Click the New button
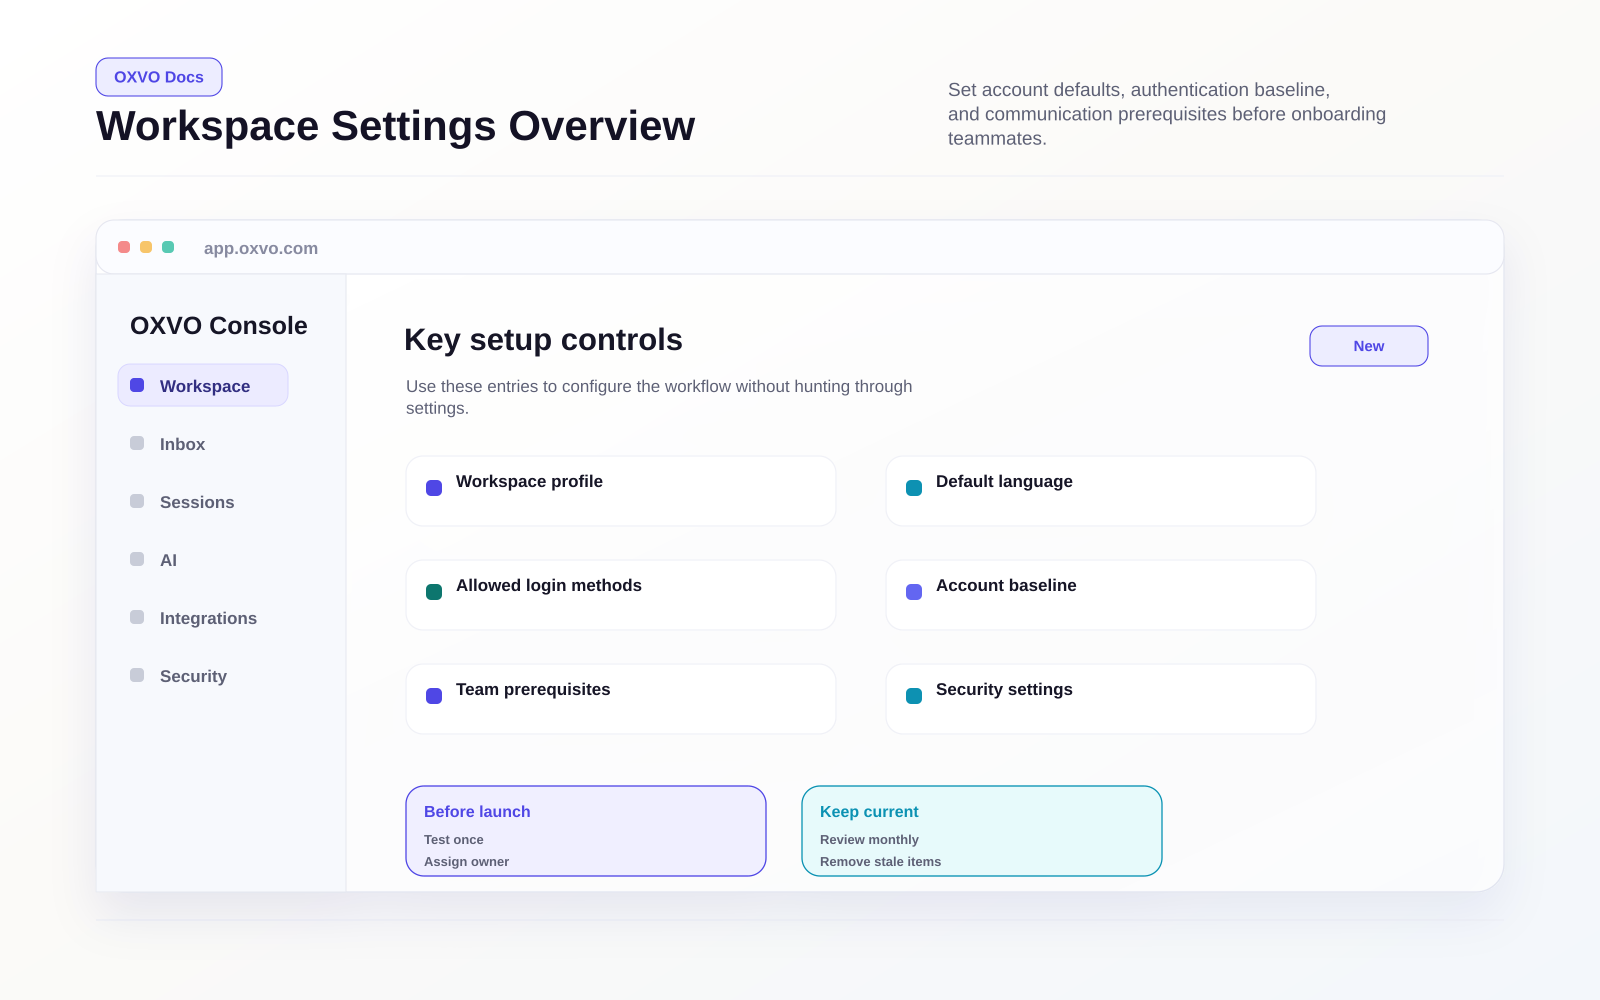Image resolution: width=1600 pixels, height=1000 pixels. pos(1369,346)
